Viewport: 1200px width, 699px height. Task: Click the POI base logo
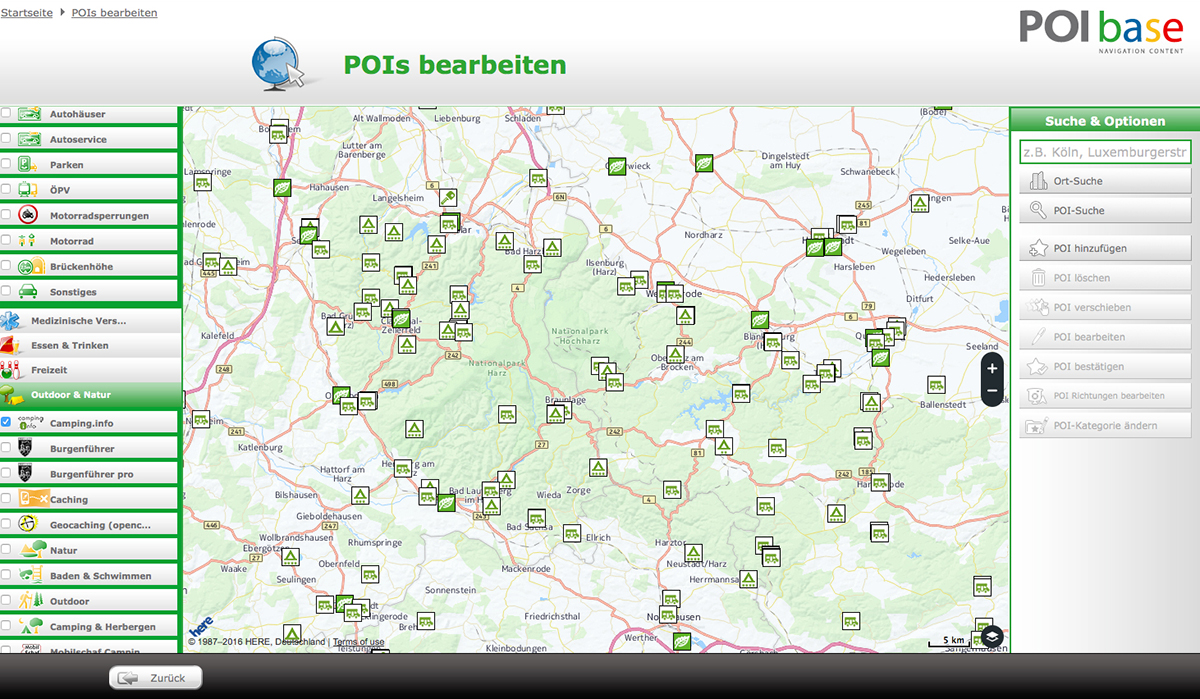1101,30
